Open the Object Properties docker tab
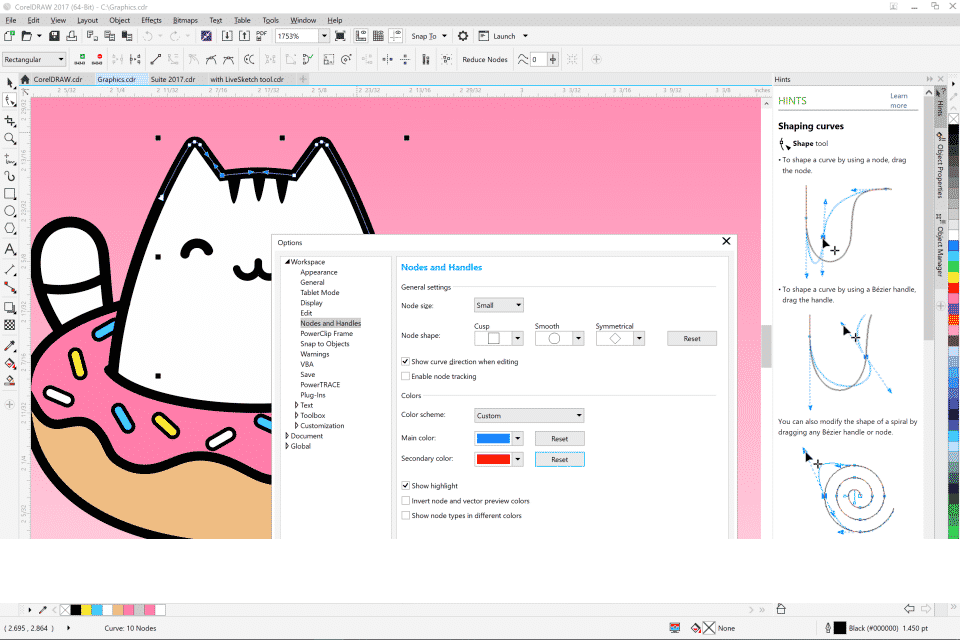Image resolution: width=960 pixels, height=640 pixels. pyautogui.click(x=939, y=165)
